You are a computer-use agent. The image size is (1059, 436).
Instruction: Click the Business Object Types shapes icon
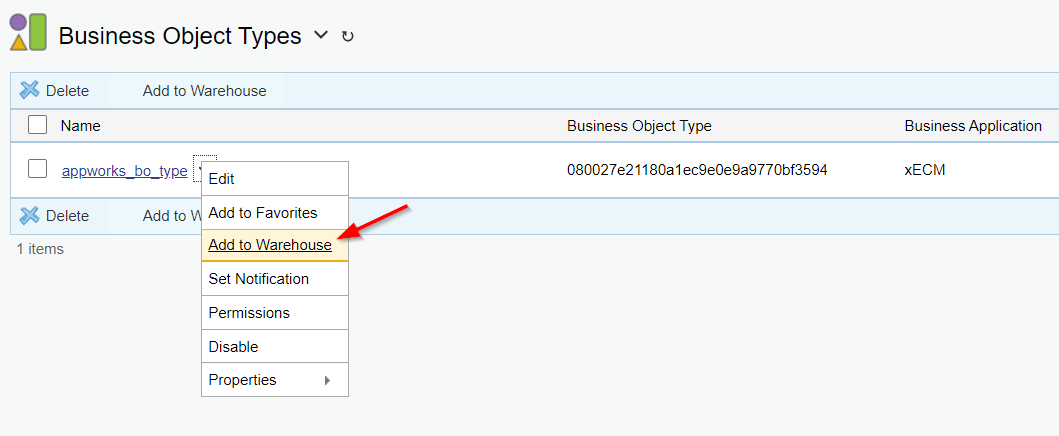[x=28, y=33]
